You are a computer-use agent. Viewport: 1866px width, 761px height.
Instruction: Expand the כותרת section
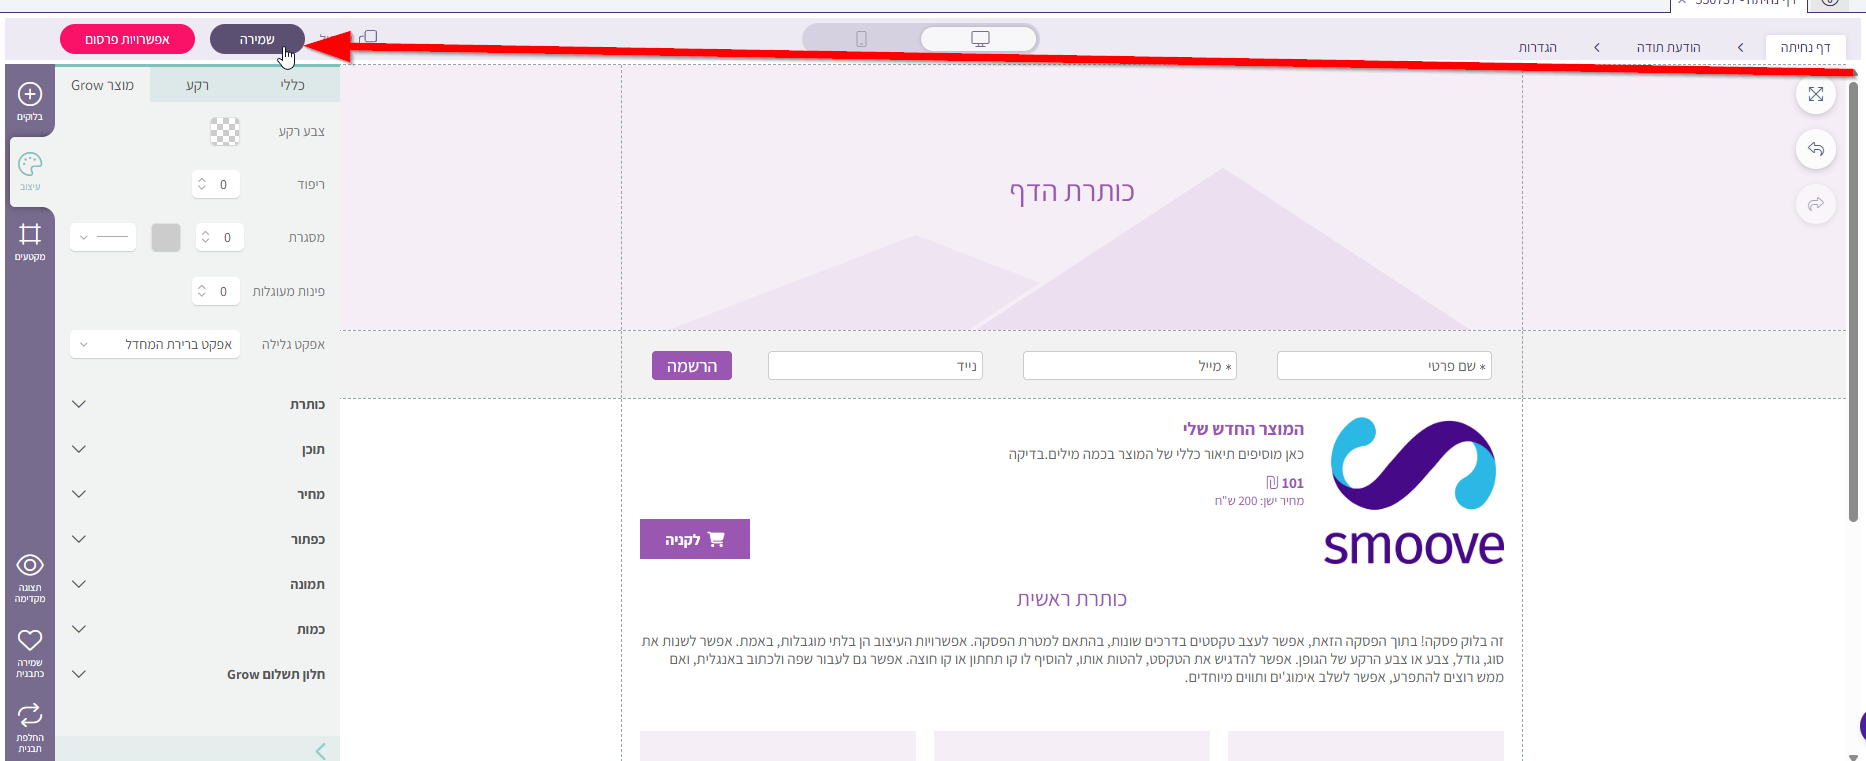tap(198, 404)
